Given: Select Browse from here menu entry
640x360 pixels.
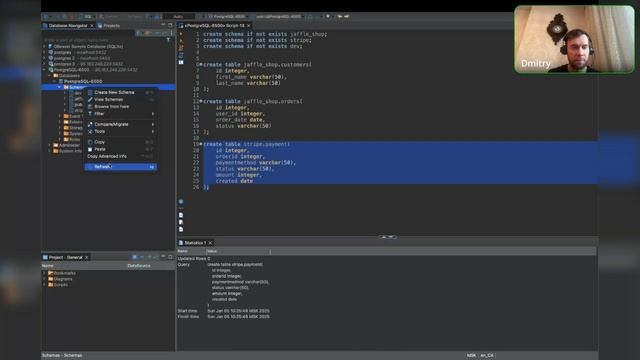Looking at the screenshot, I should (120, 106).
